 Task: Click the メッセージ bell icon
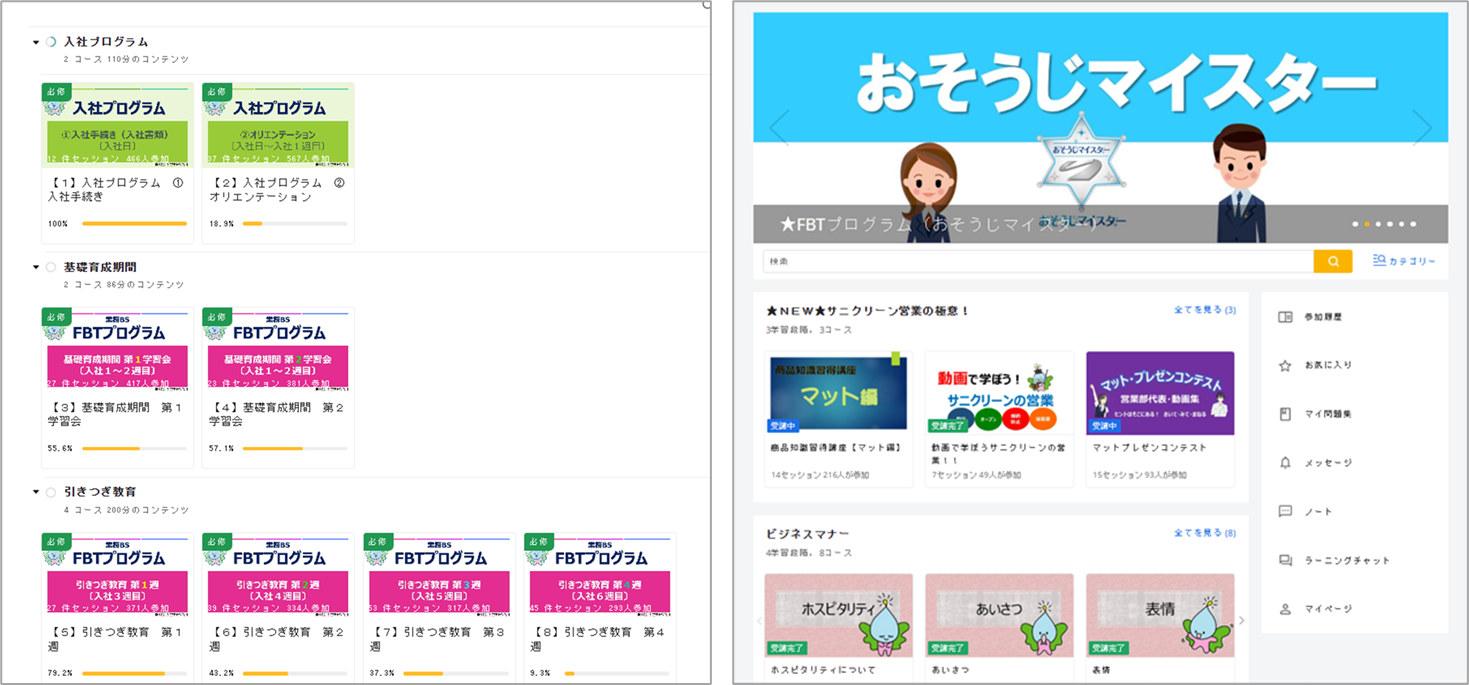(x=1285, y=463)
